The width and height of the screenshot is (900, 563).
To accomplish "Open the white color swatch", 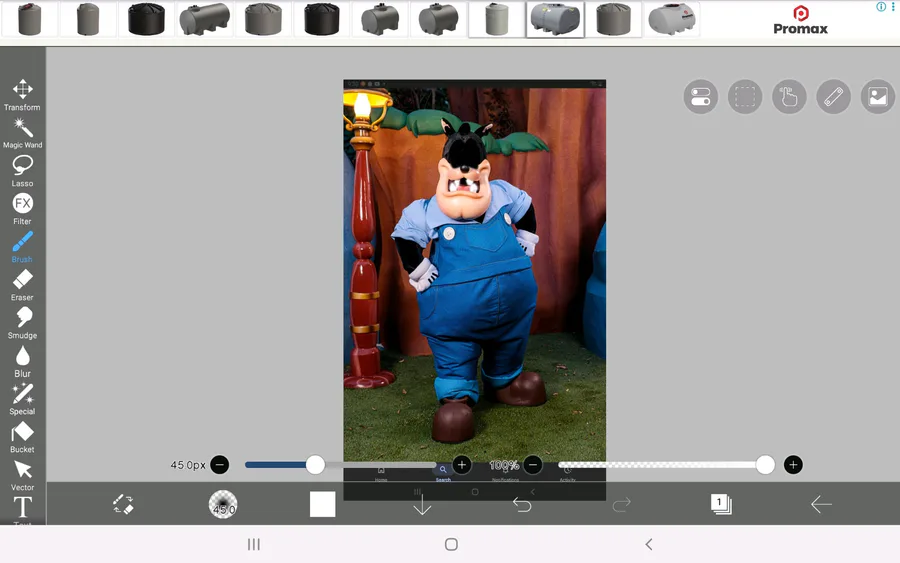I will pyautogui.click(x=323, y=504).
